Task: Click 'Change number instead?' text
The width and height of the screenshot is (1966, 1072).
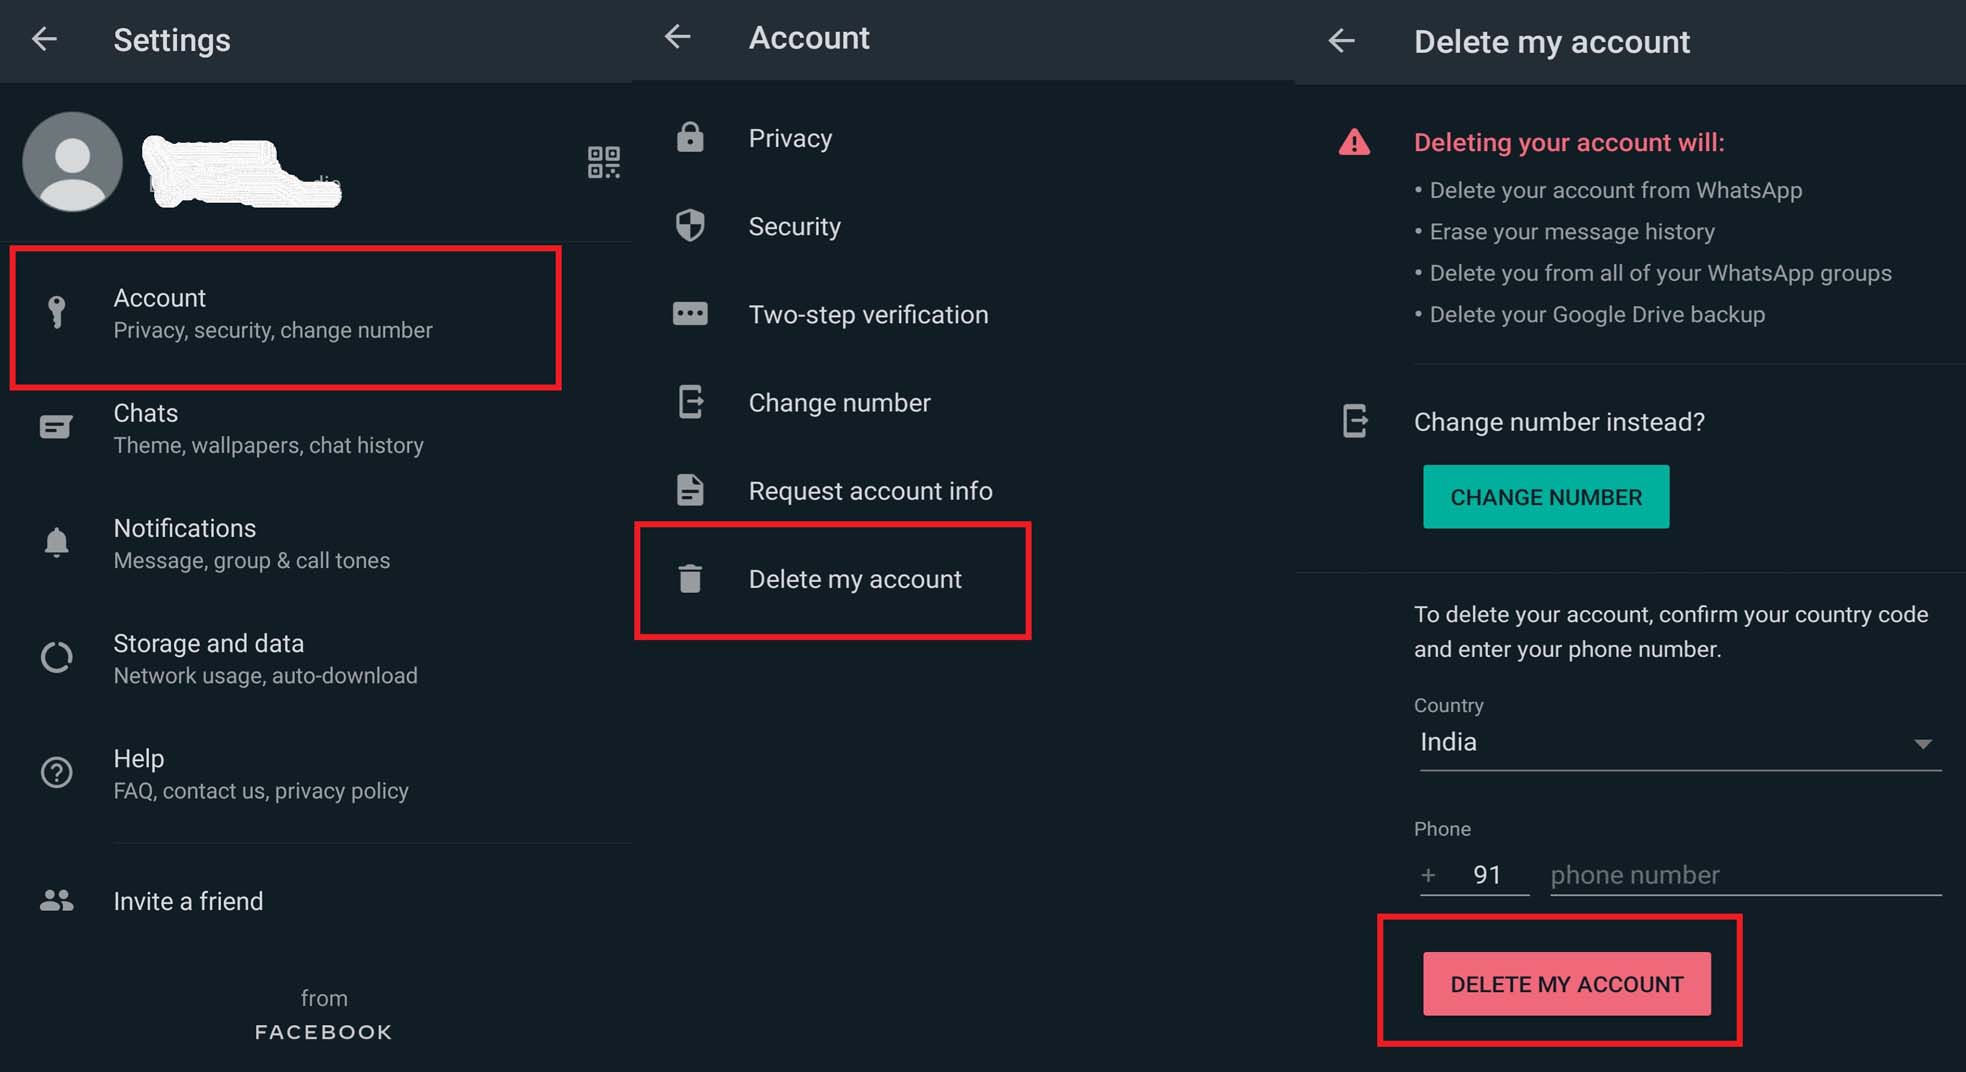Action: [x=1559, y=422]
